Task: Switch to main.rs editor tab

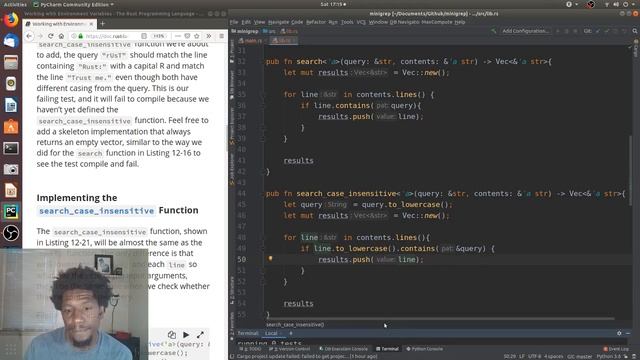Action: pos(251,40)
